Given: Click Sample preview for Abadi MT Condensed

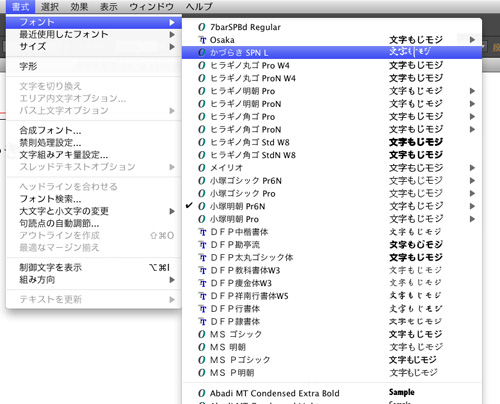Looking at the screenshot, I should pos(402,392).
